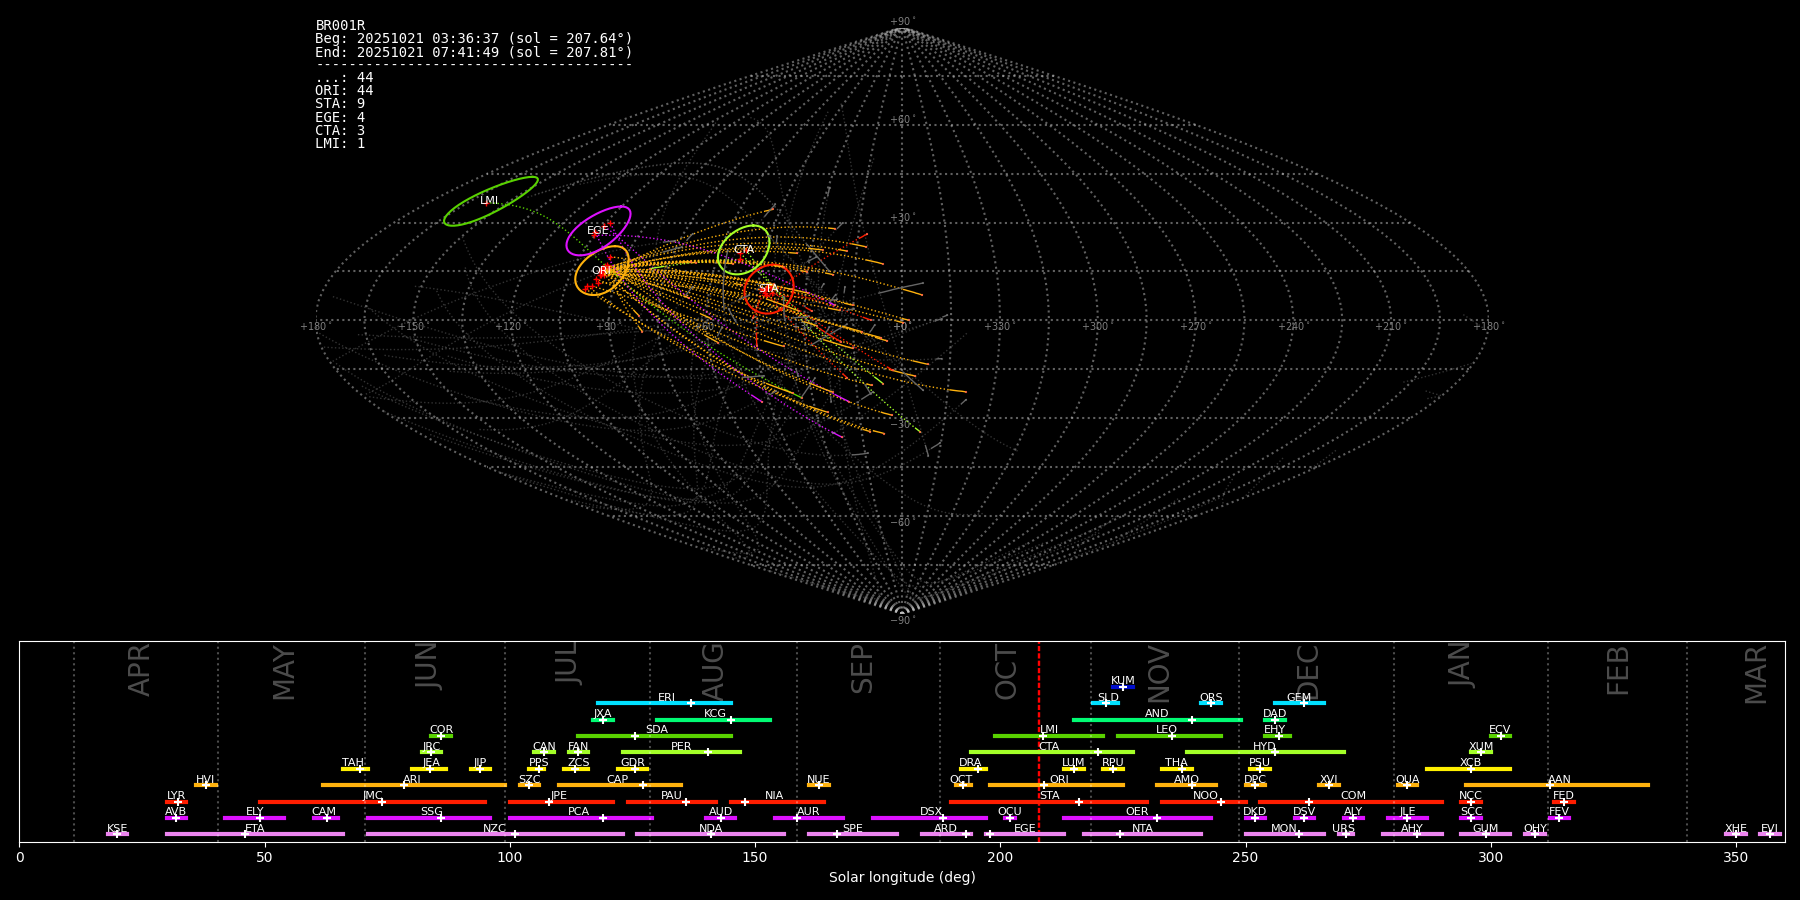1800x900 pixels.
Task: Select the SPE shower label in timeline
Action: [853, 829]
